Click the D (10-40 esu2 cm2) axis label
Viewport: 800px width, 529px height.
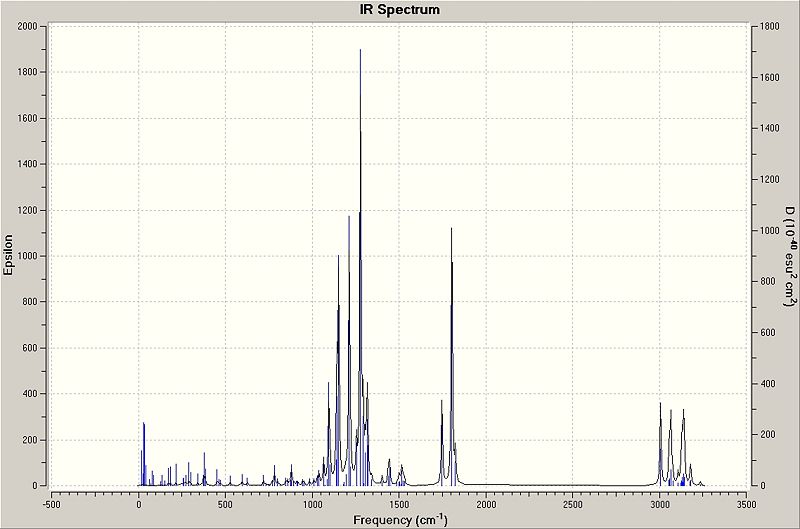click(790, 256)
